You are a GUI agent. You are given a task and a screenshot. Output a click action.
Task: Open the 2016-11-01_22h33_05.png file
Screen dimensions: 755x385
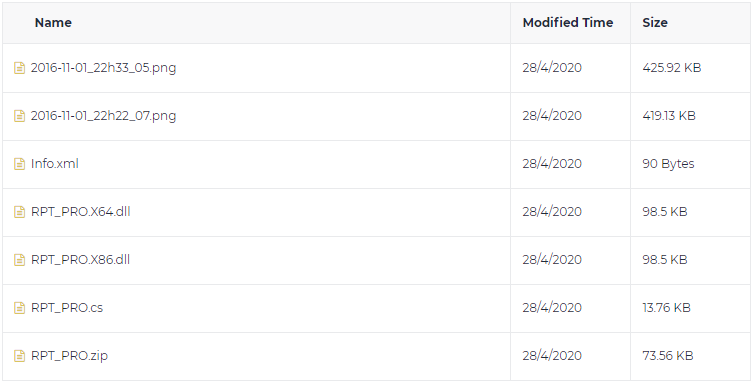point(104,68)
